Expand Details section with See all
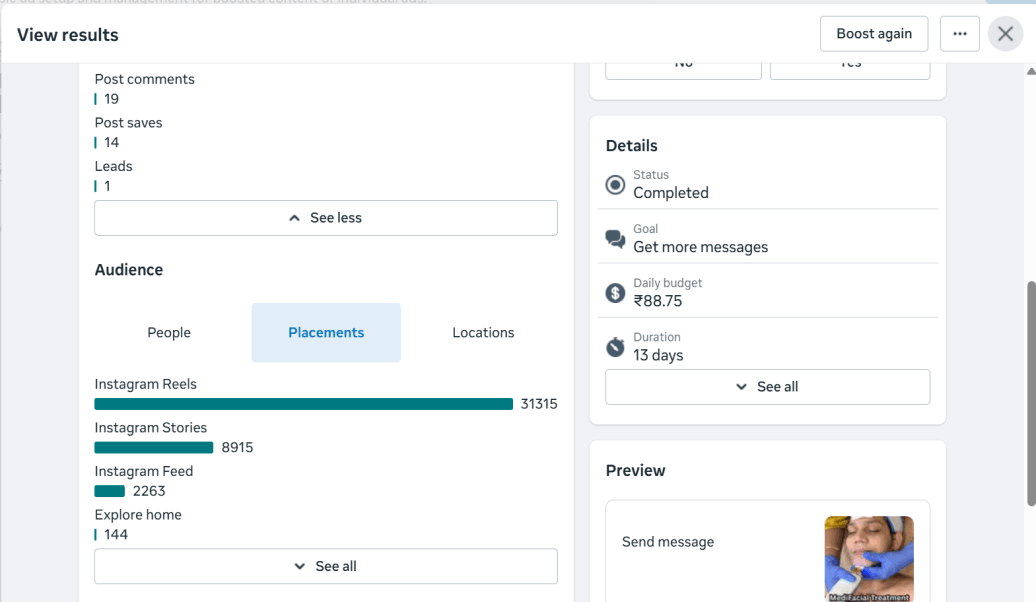This screenshot has height=602, width=1036. pyautogui.click(x=767, y=387)
